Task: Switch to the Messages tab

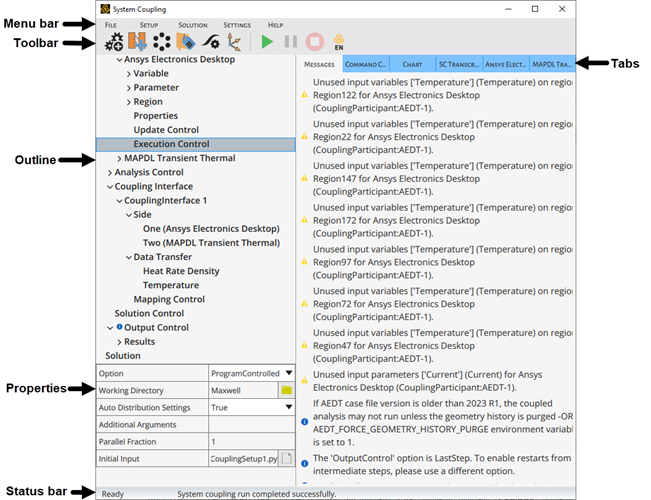Action: [x=319, y=64]
